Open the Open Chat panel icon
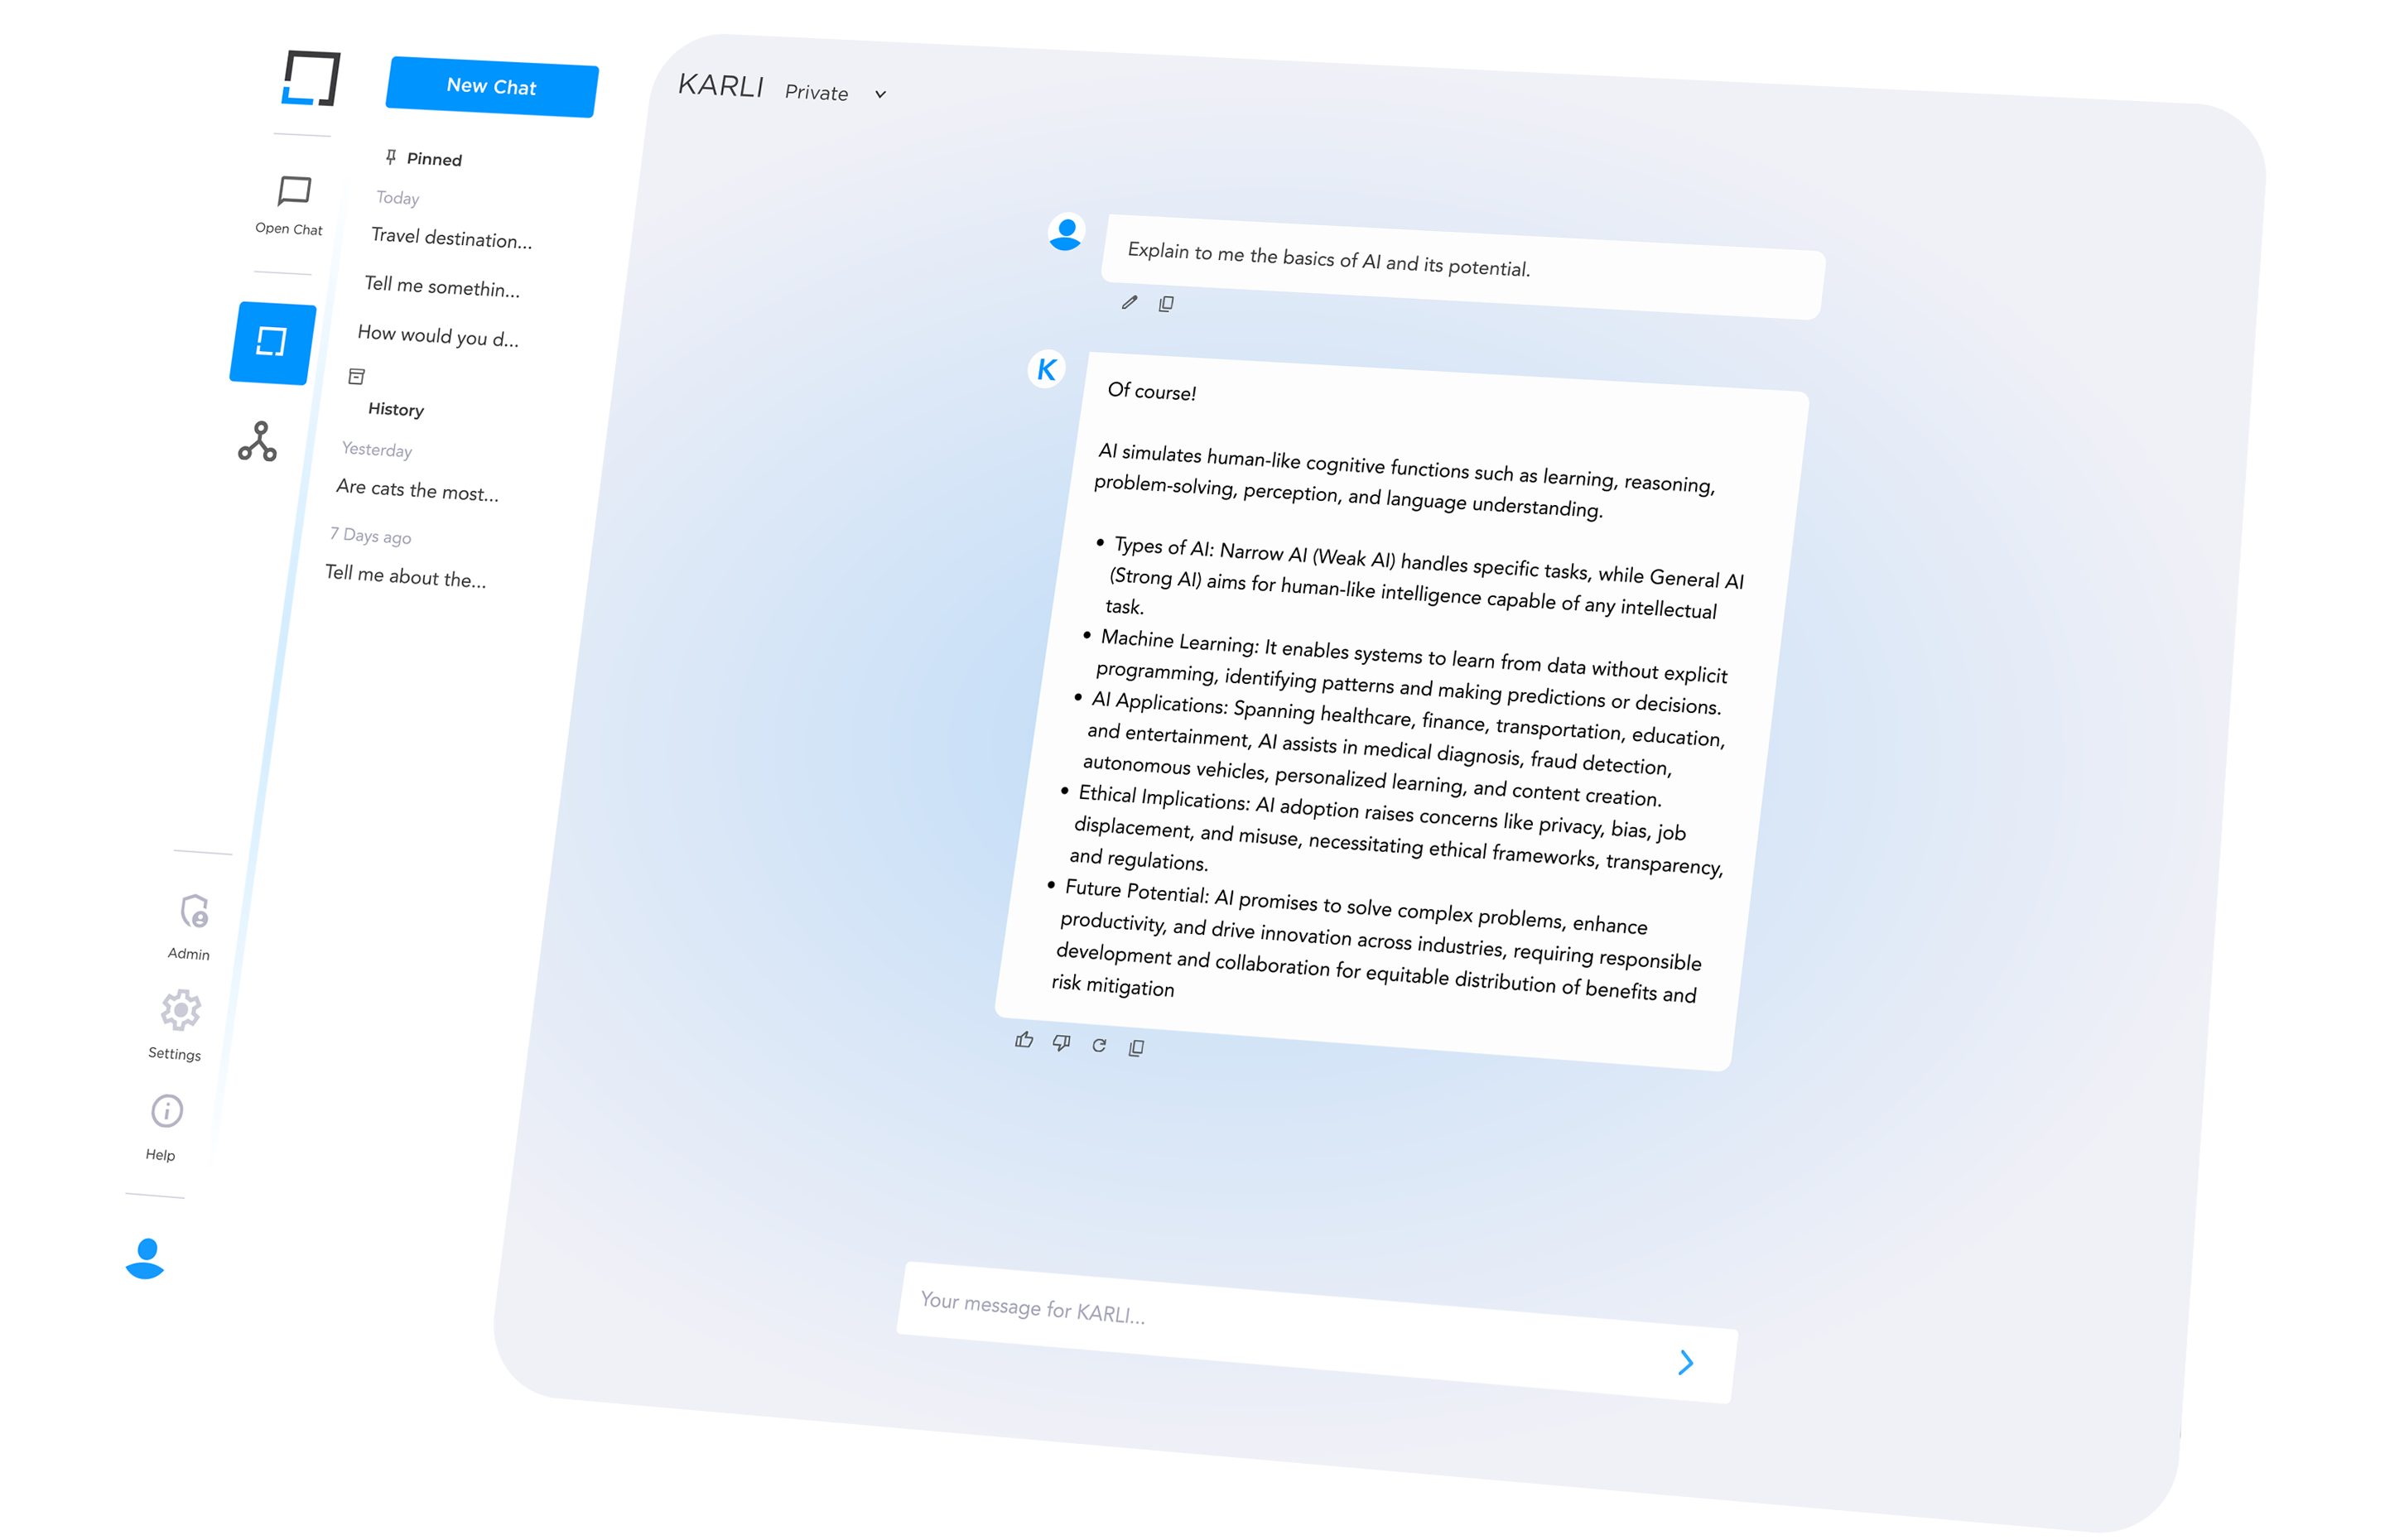This screenshot has height=1540, width=2385. click(288, 196)
